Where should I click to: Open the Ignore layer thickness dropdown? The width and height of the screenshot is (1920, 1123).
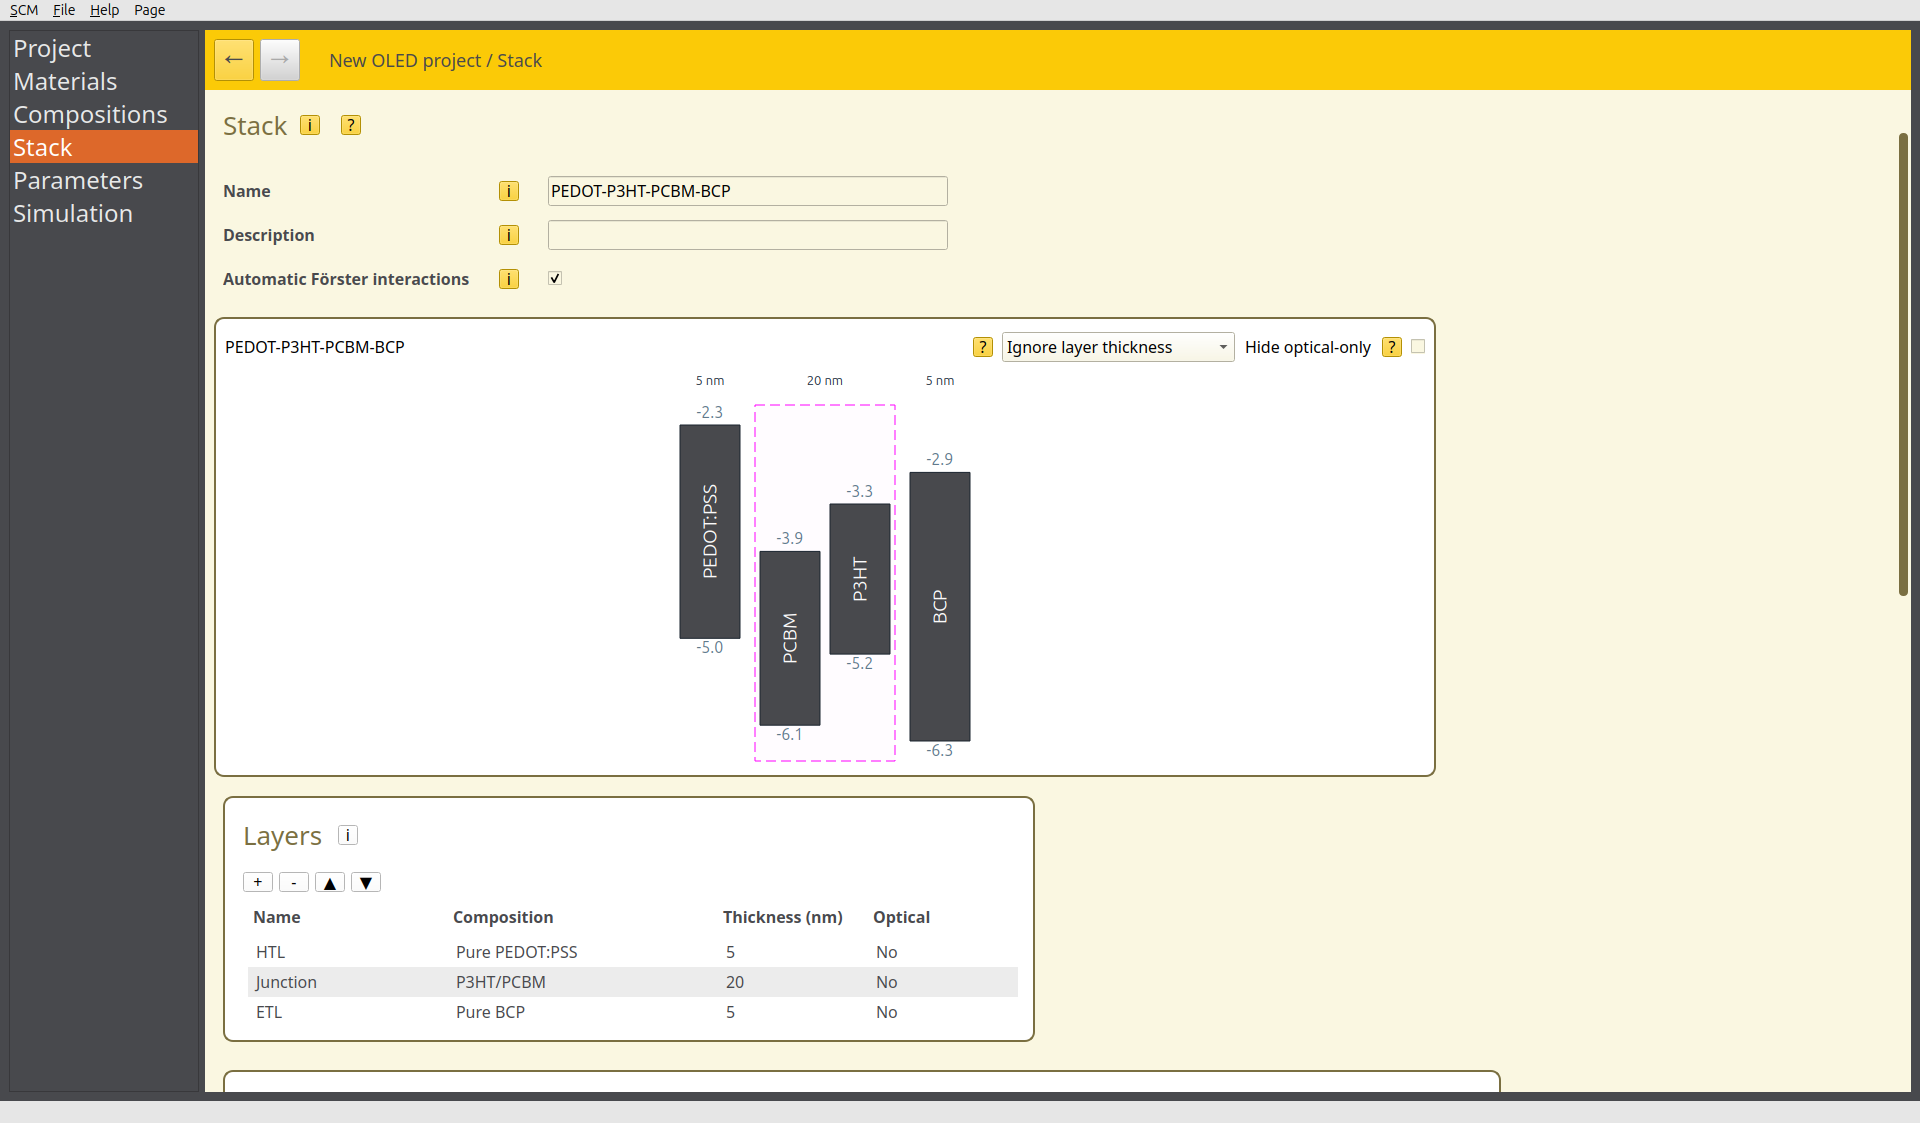[x=1117, y=347]
